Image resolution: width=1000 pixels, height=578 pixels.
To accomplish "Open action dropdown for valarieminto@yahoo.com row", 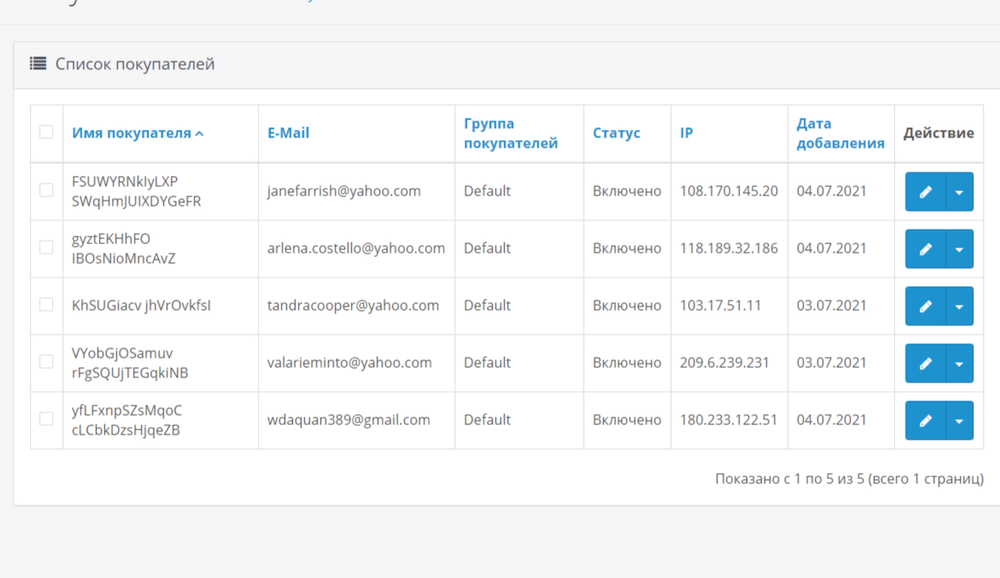I will tap(959, 363).
